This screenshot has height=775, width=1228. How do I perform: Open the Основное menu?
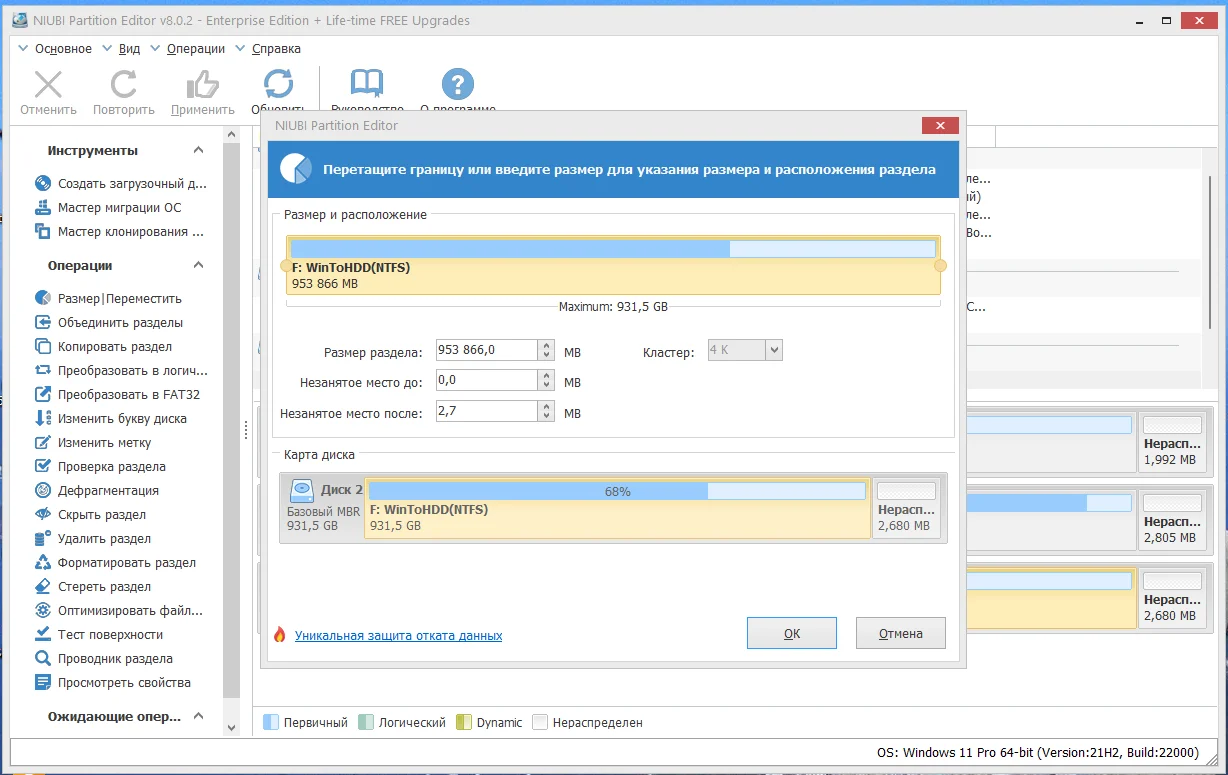[x=63, y=48]
